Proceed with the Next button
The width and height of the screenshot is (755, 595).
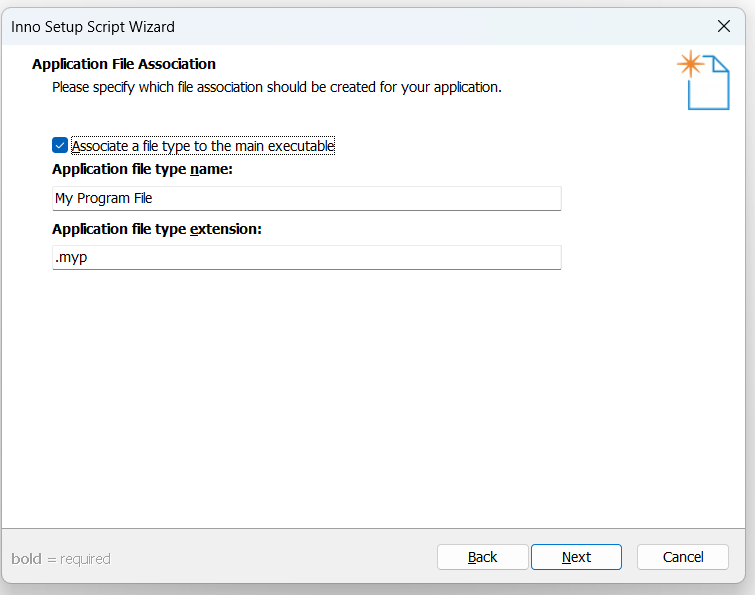pyautogui.click(x=576, y=557)
